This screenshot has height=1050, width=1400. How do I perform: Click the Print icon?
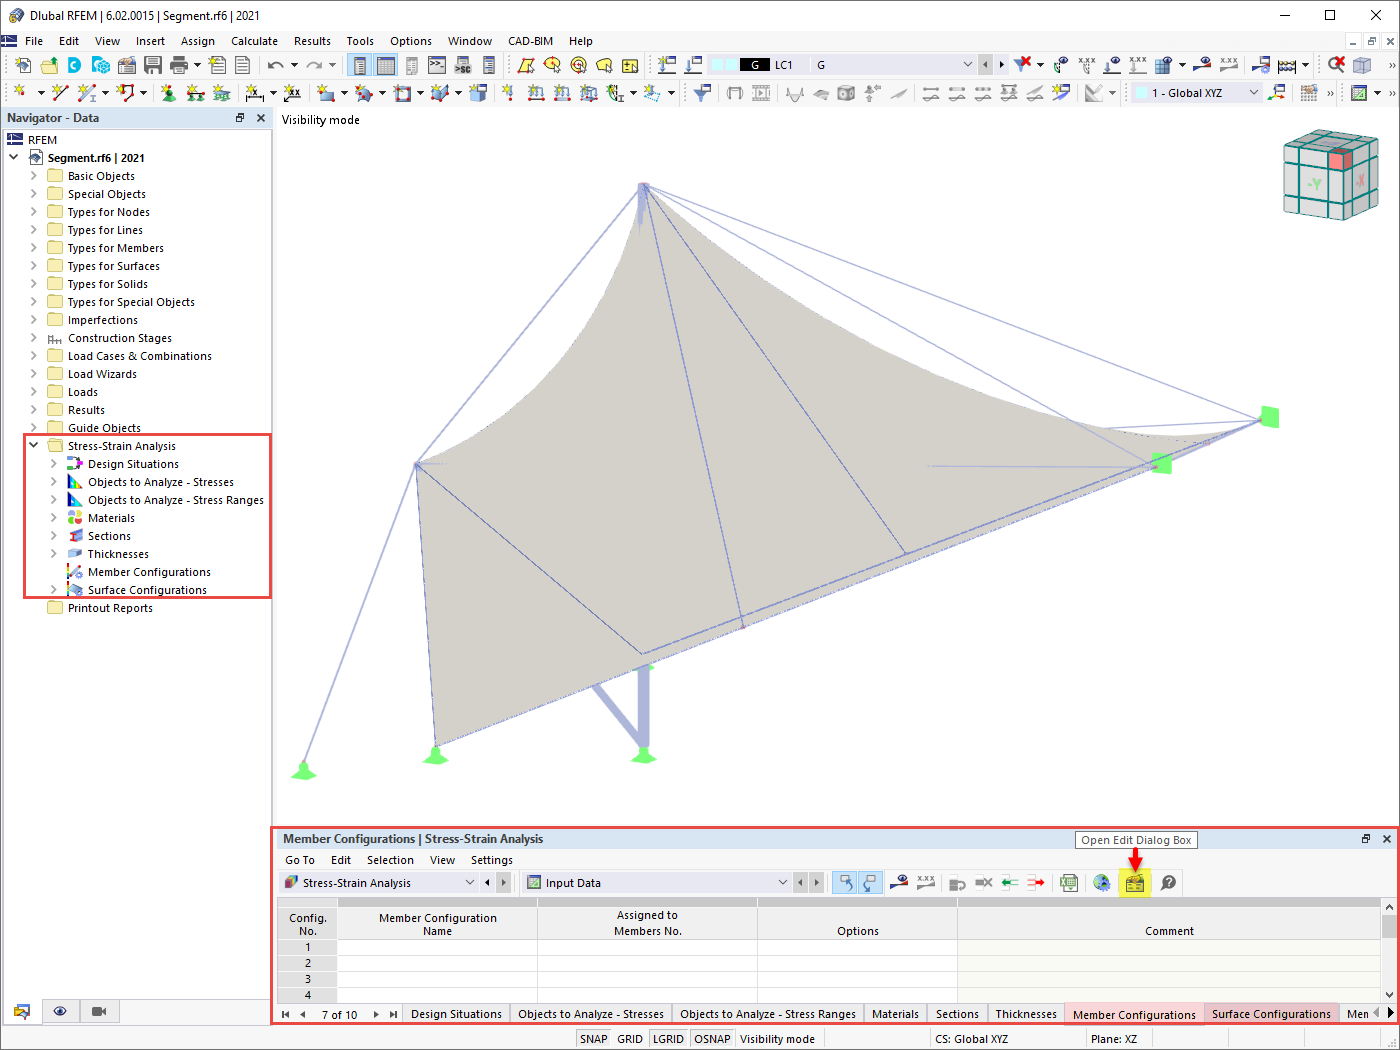pyautogui.click(x=179, y=65)
